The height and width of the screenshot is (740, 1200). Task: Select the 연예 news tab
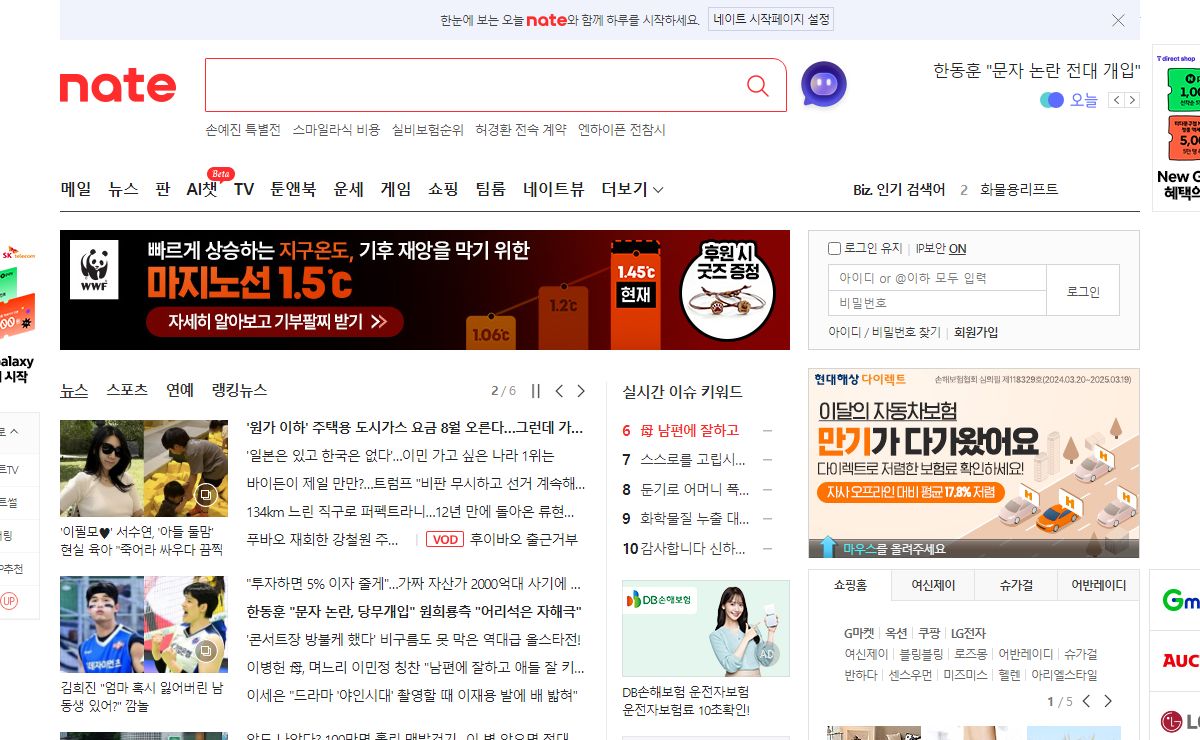(x=180, y=390)
